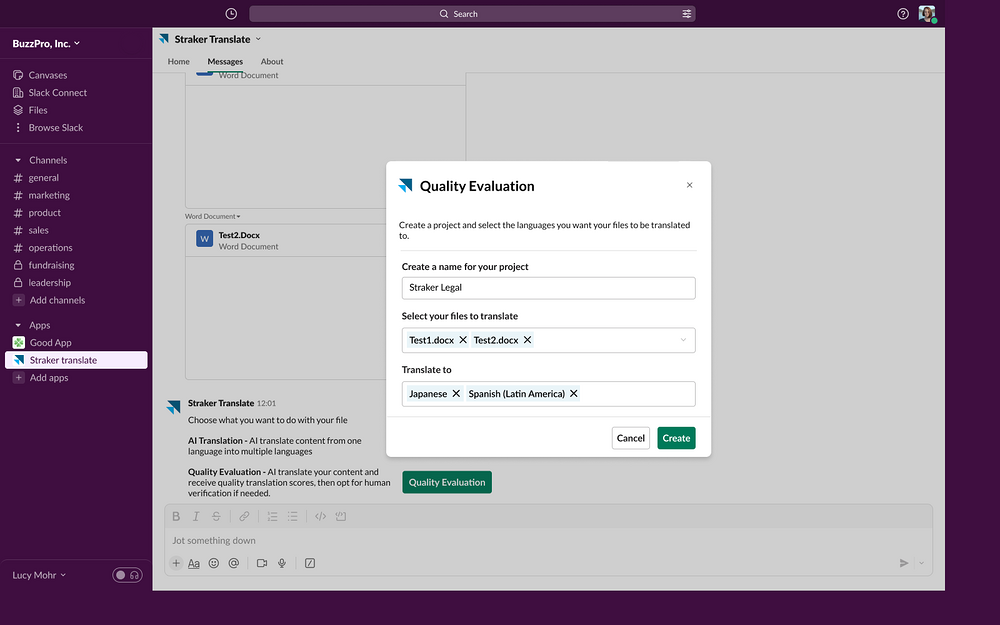Screen dimensions: 1000x625
Task: Switch to the Messages tab
Action: coord(225,62)
